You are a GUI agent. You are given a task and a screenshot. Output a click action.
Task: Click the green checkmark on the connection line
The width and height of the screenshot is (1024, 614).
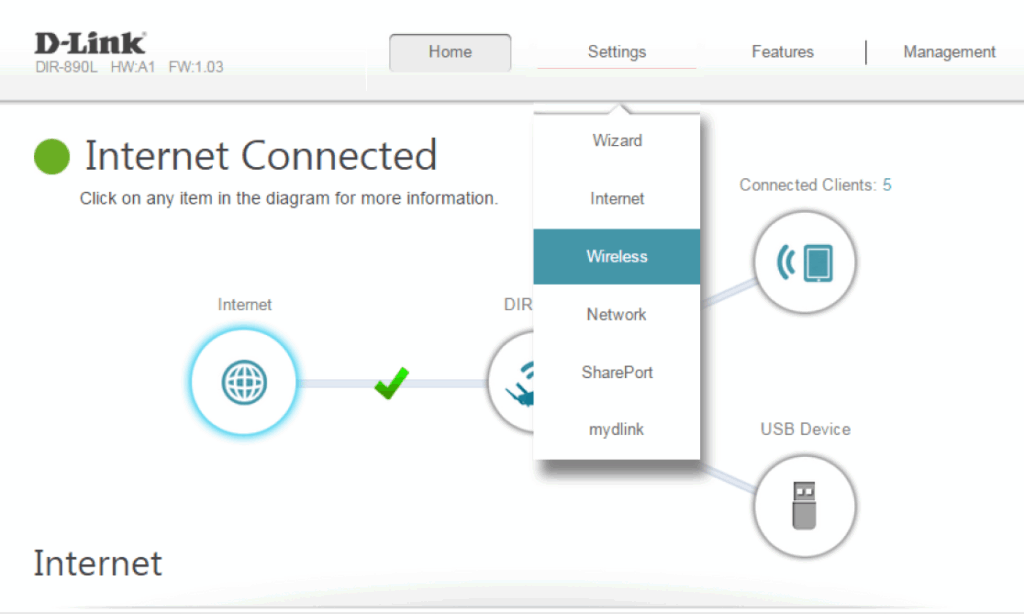391,382
